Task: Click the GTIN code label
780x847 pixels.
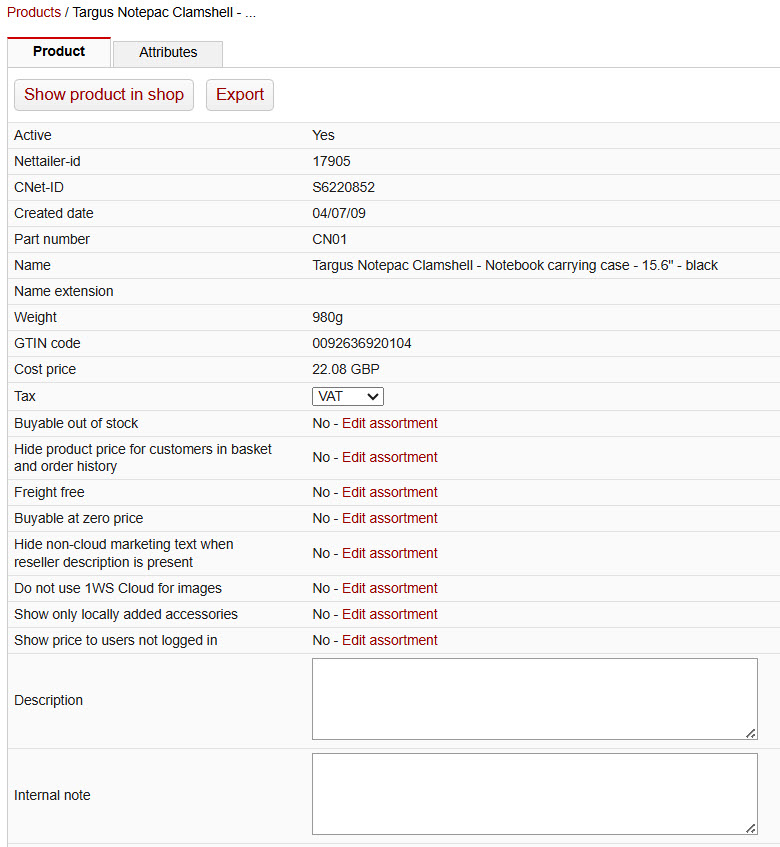Action: (x=47, y=343)
